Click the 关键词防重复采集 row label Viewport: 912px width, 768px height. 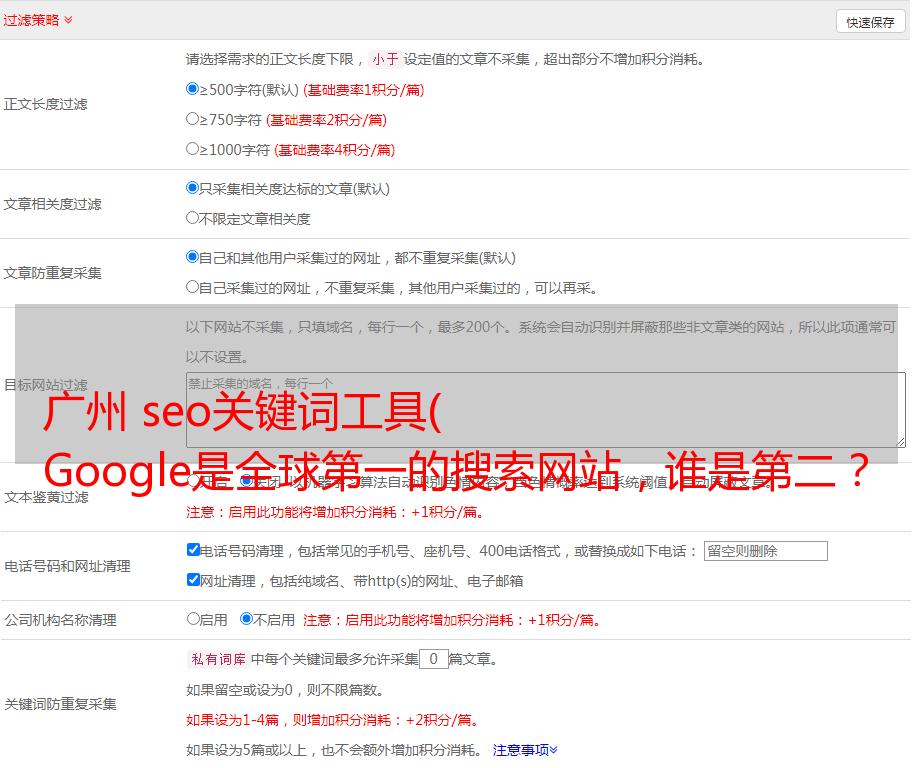60,704
